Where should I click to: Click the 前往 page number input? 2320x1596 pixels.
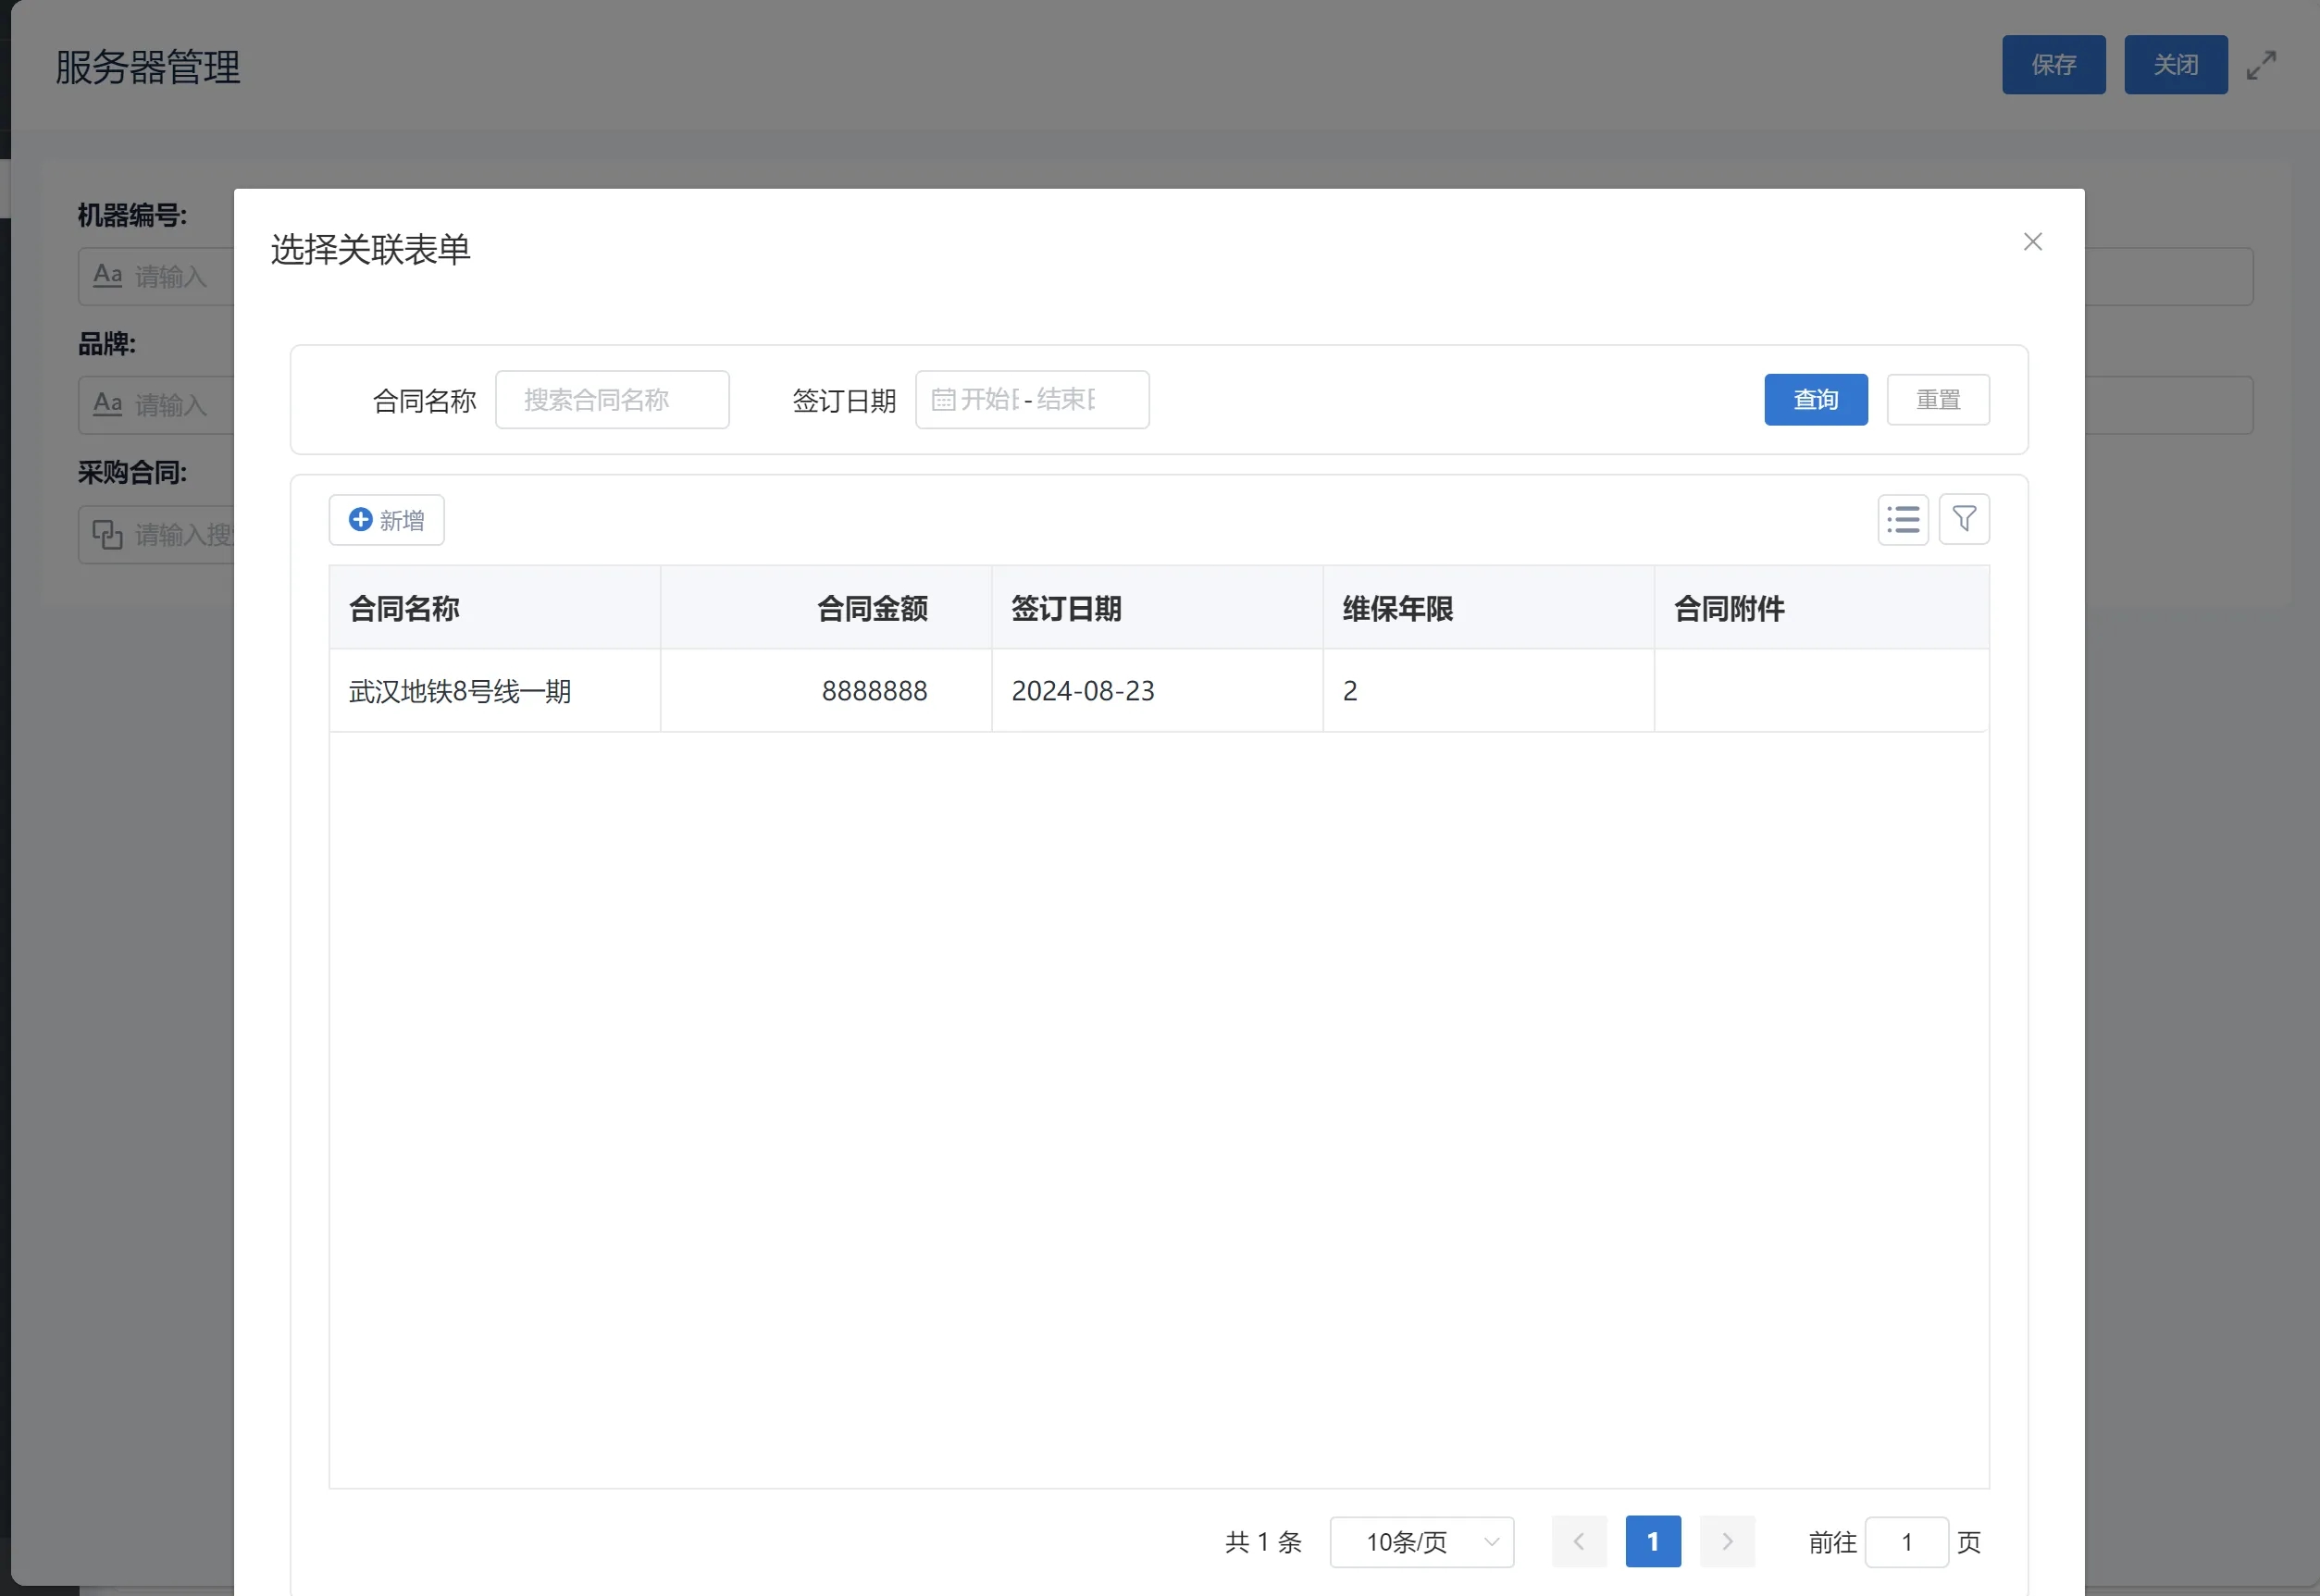pos(1906,1541)
